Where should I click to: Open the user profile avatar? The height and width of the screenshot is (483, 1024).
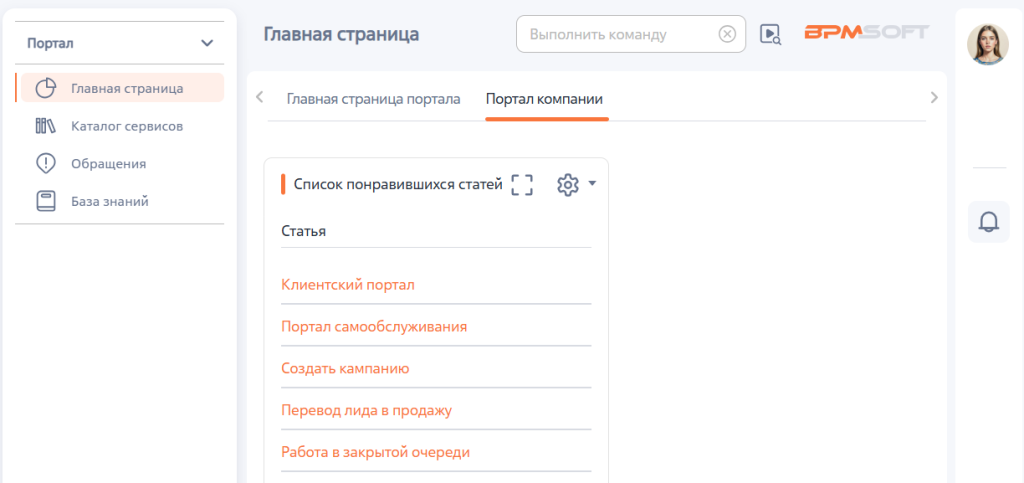point(987,44)
